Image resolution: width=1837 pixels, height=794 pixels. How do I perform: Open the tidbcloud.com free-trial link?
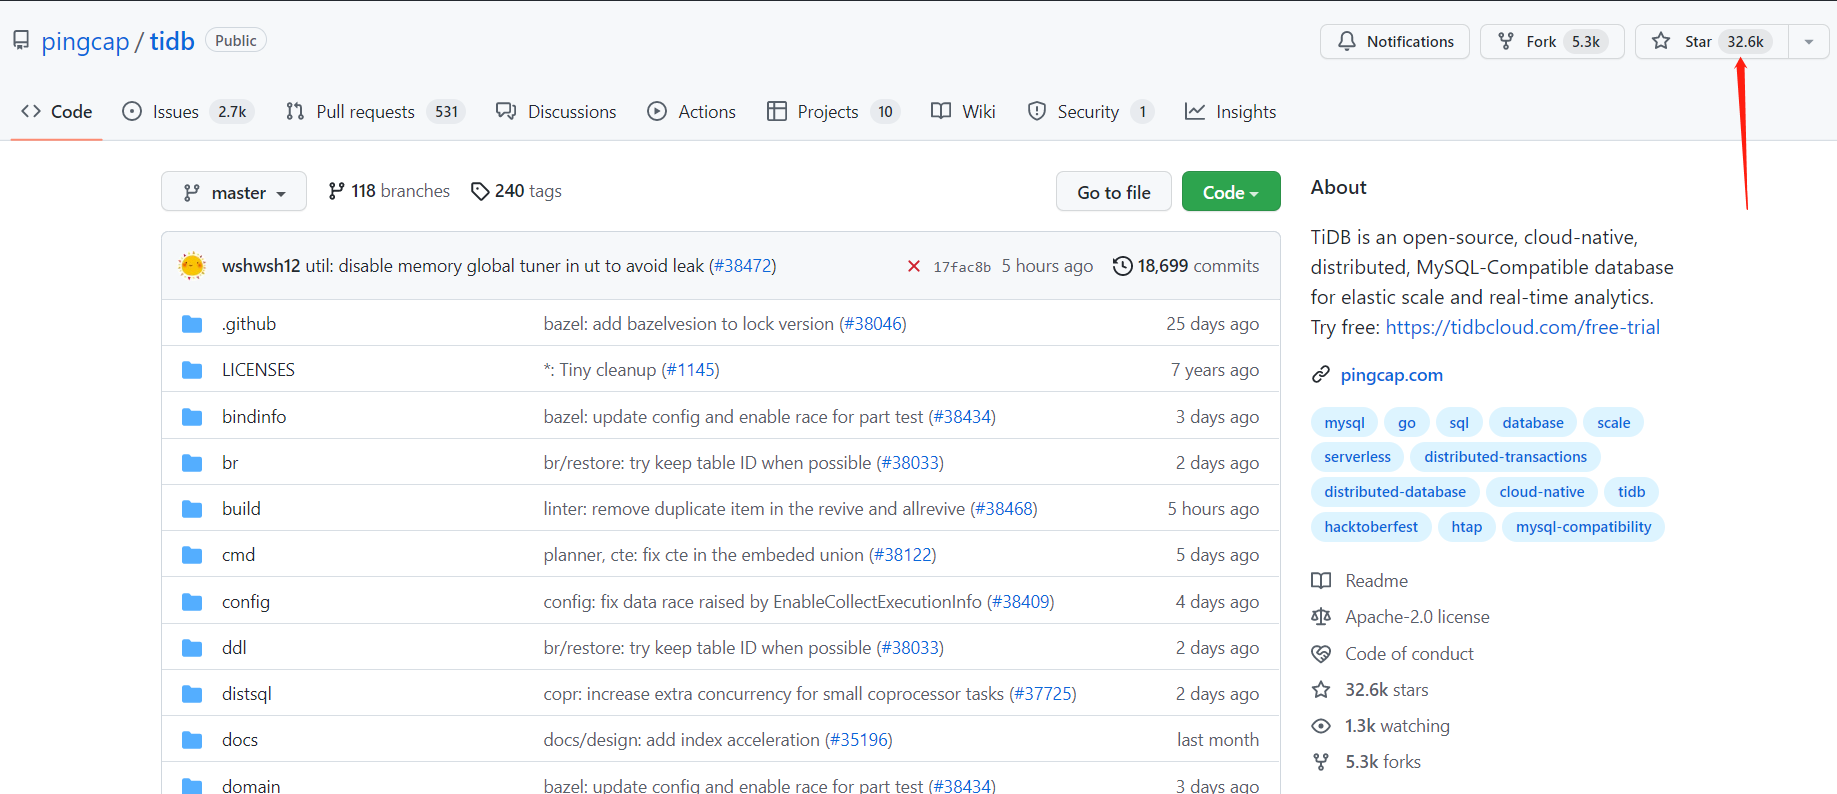click(x=1523, y=327)
